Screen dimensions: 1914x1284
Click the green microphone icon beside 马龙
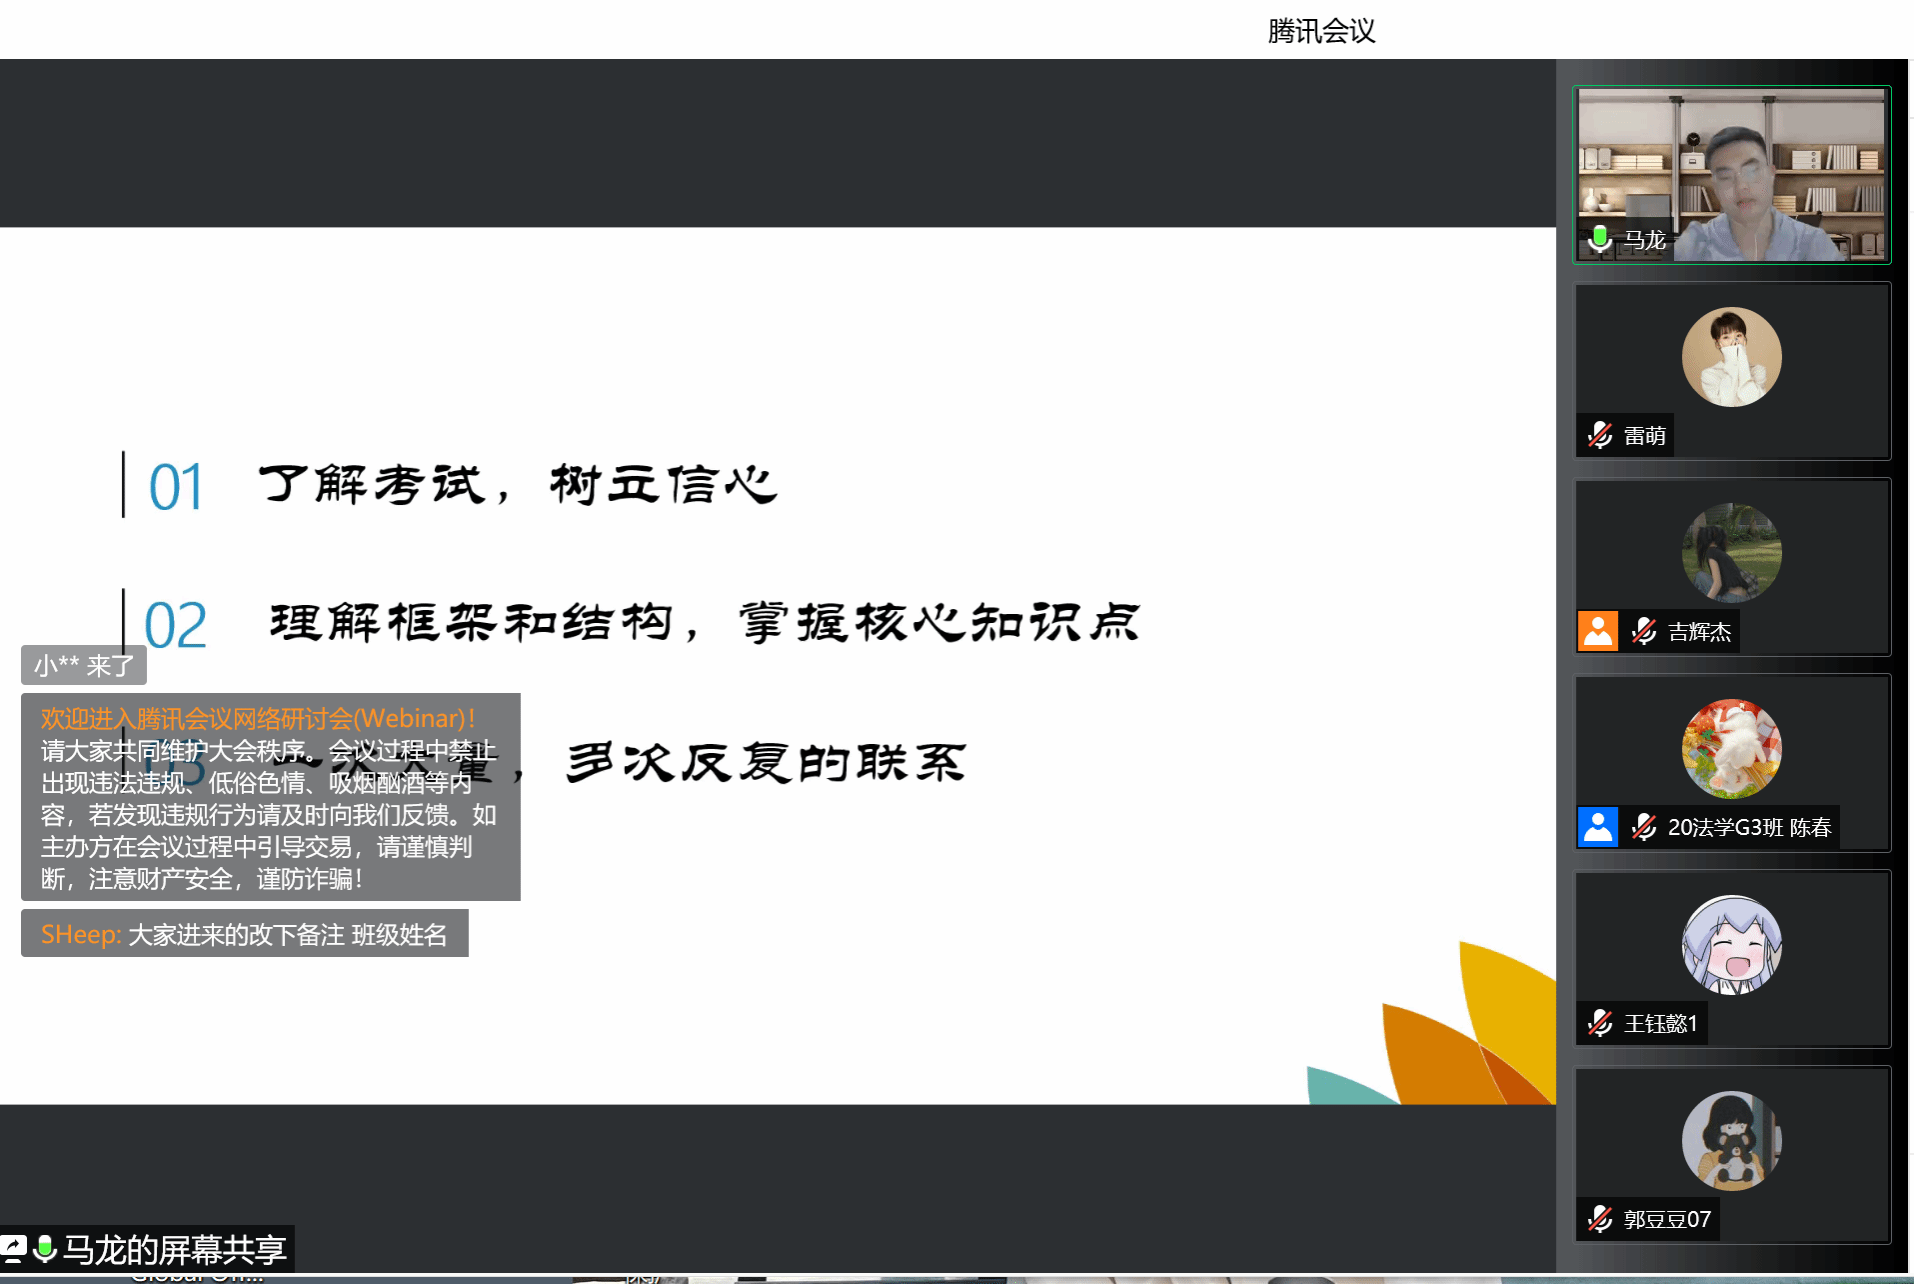[1600, 239]
